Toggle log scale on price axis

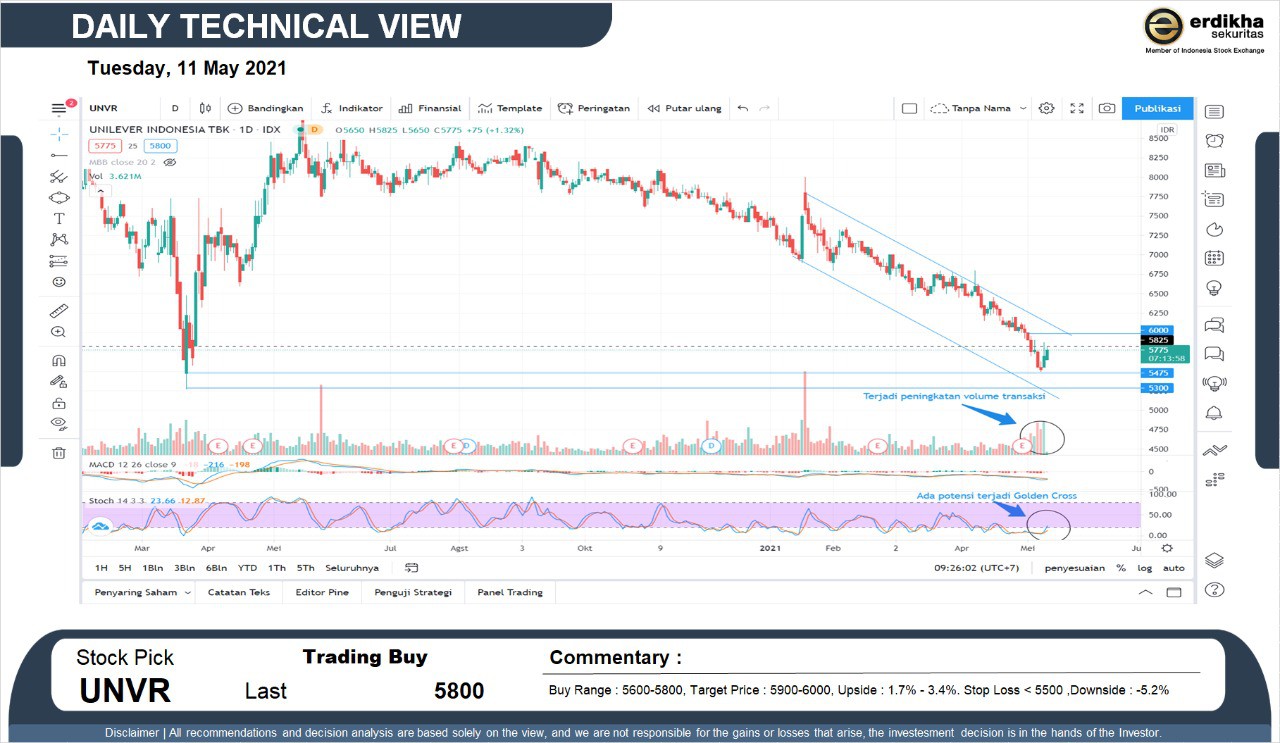[1144, 568]
